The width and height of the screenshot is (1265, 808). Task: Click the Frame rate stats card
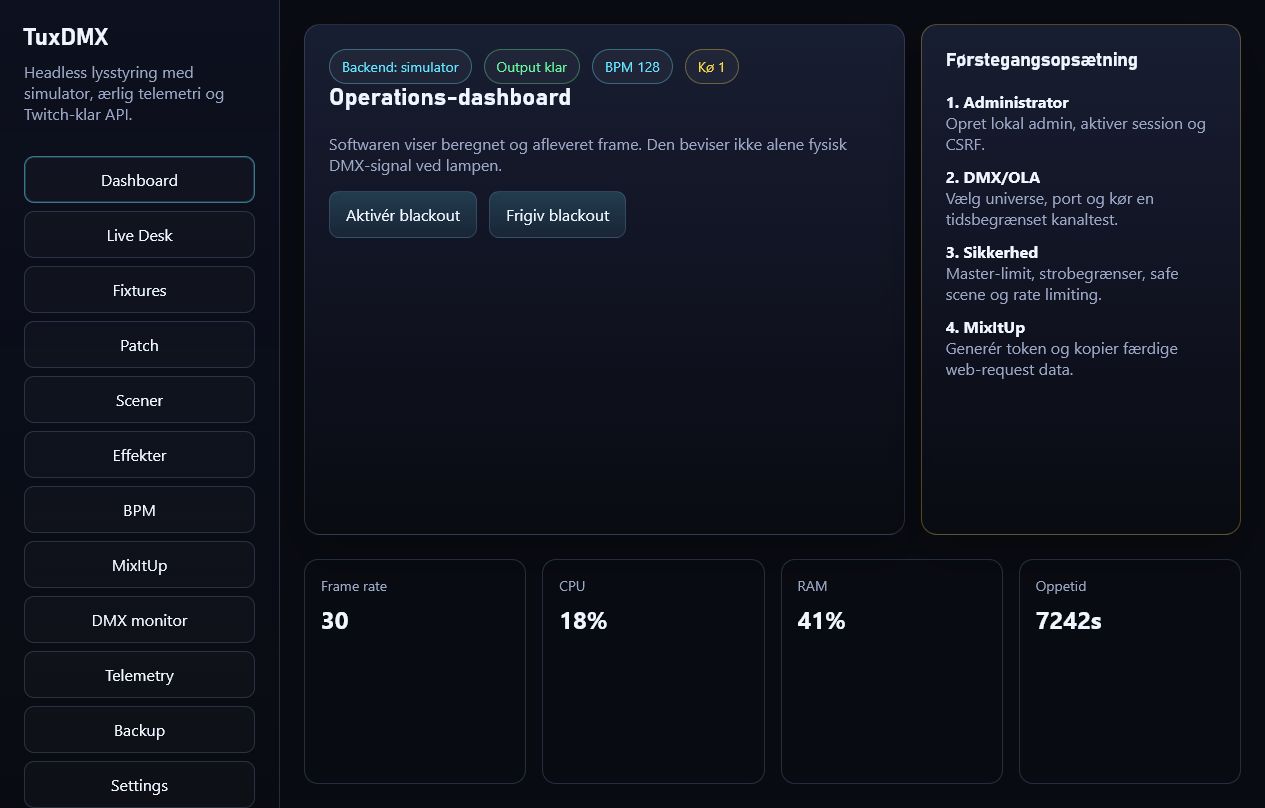coord(415,671)
